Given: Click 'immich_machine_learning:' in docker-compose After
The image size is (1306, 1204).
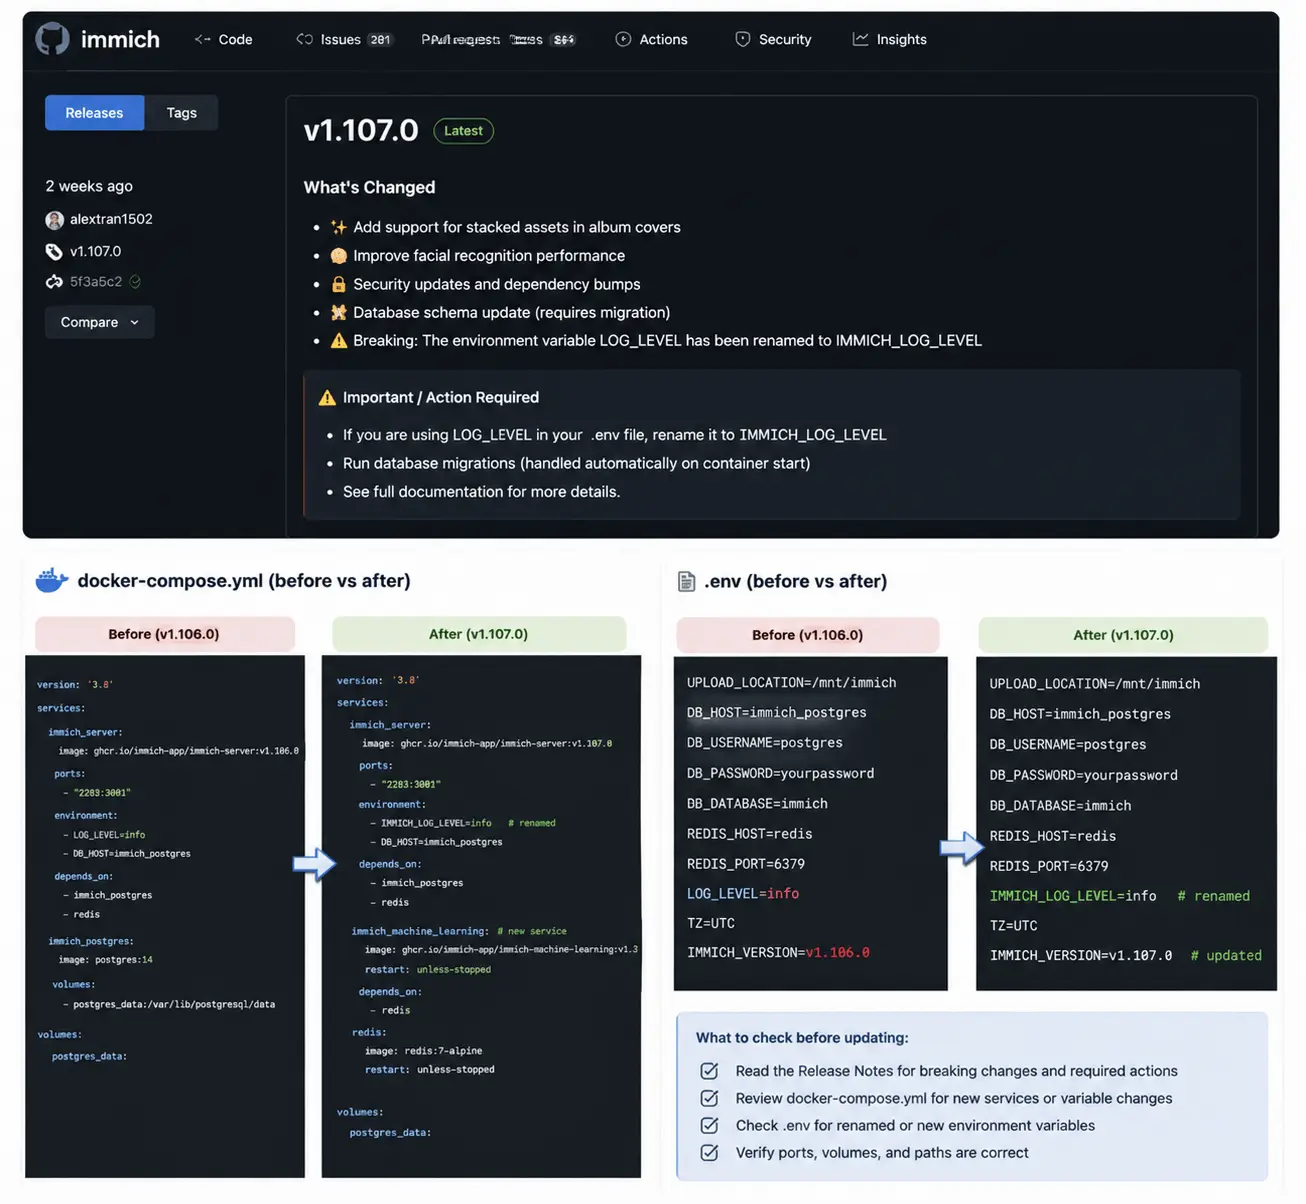Looking at the screenshot, I should coord(420,931).
